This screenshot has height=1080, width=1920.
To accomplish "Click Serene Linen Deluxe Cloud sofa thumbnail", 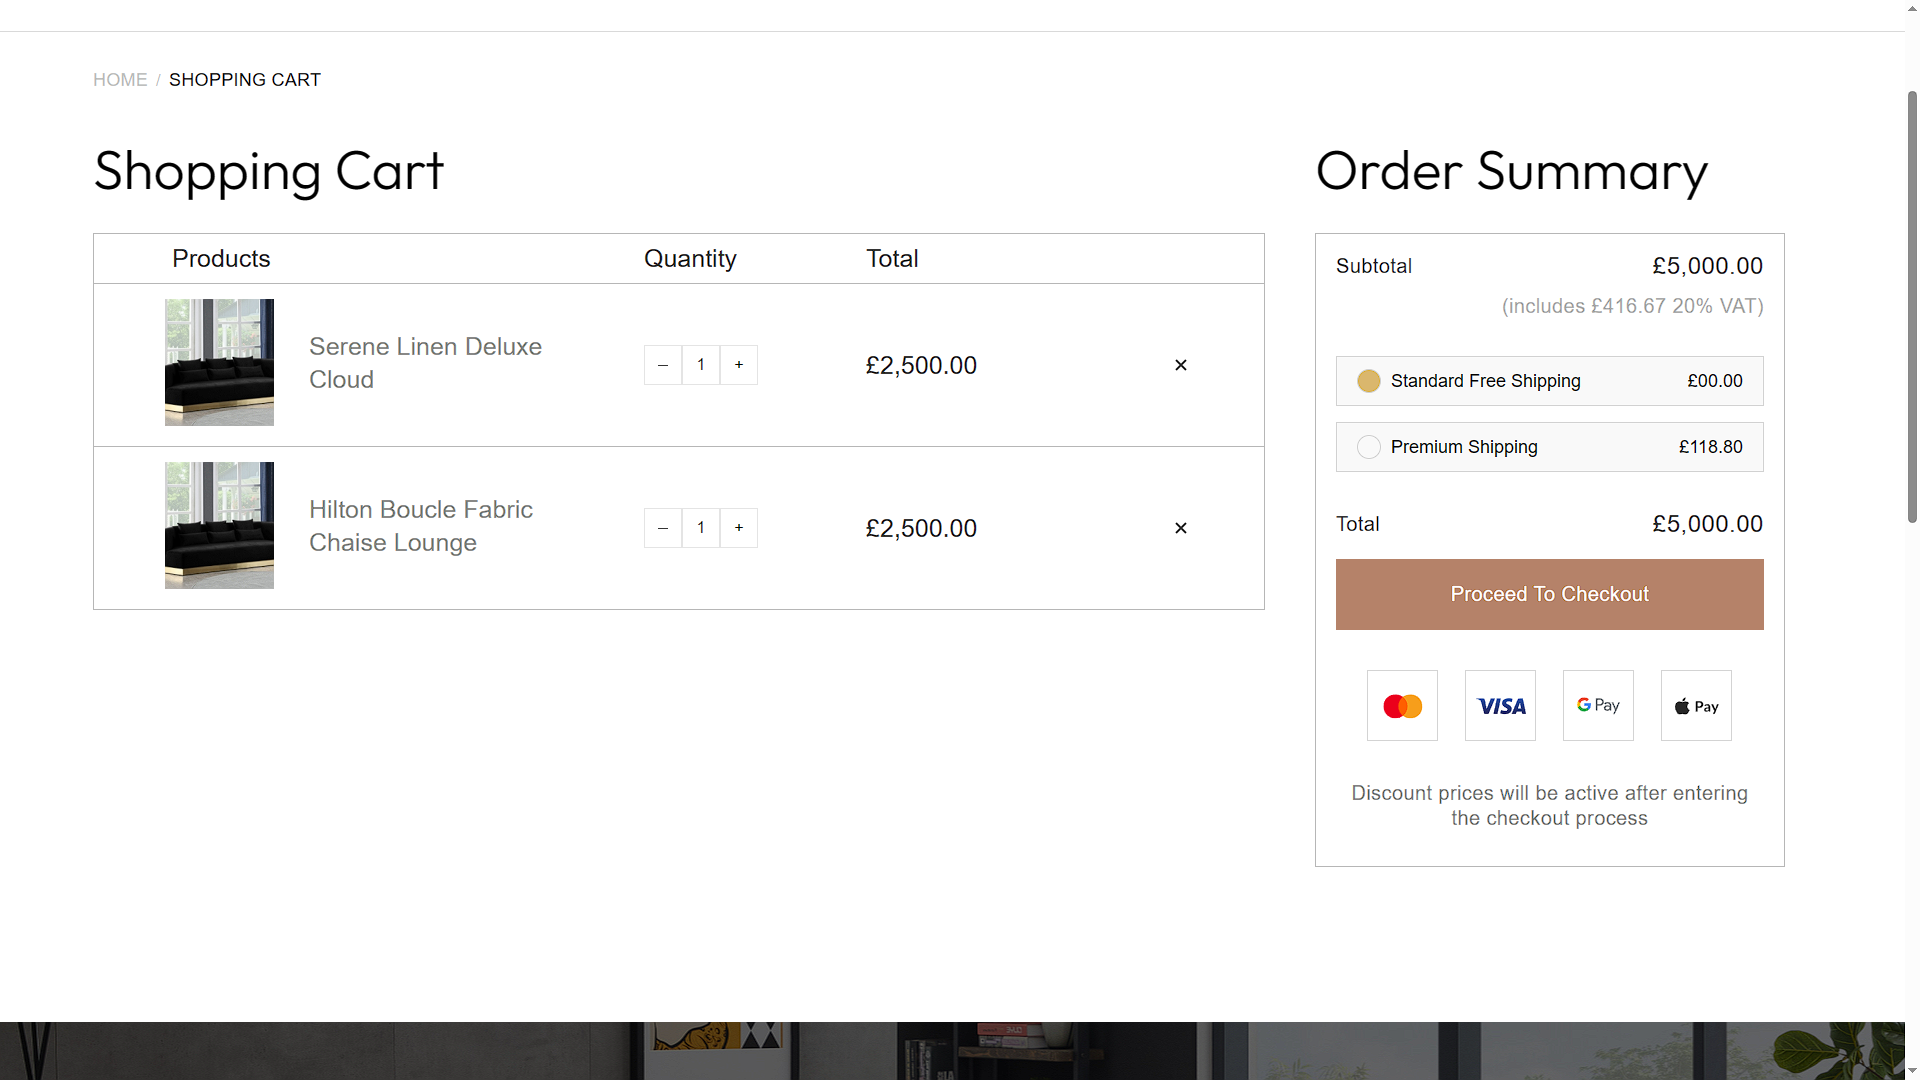I will point(219,362).
